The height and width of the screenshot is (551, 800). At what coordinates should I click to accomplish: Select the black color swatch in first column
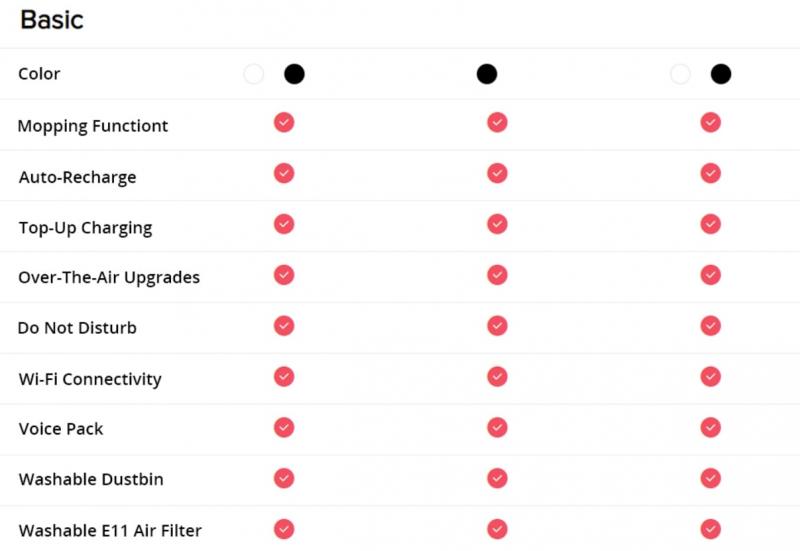(x=294, y=74)
